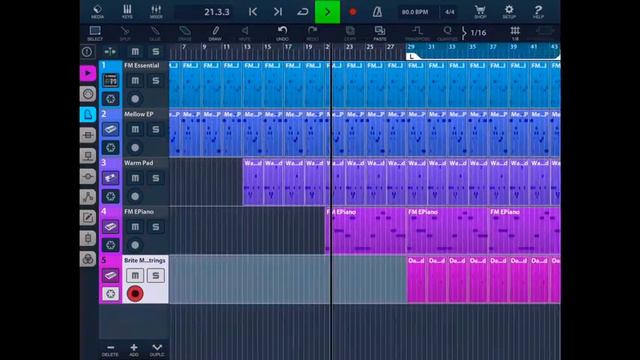Click Duplicate track button

(x=157, y=350)
